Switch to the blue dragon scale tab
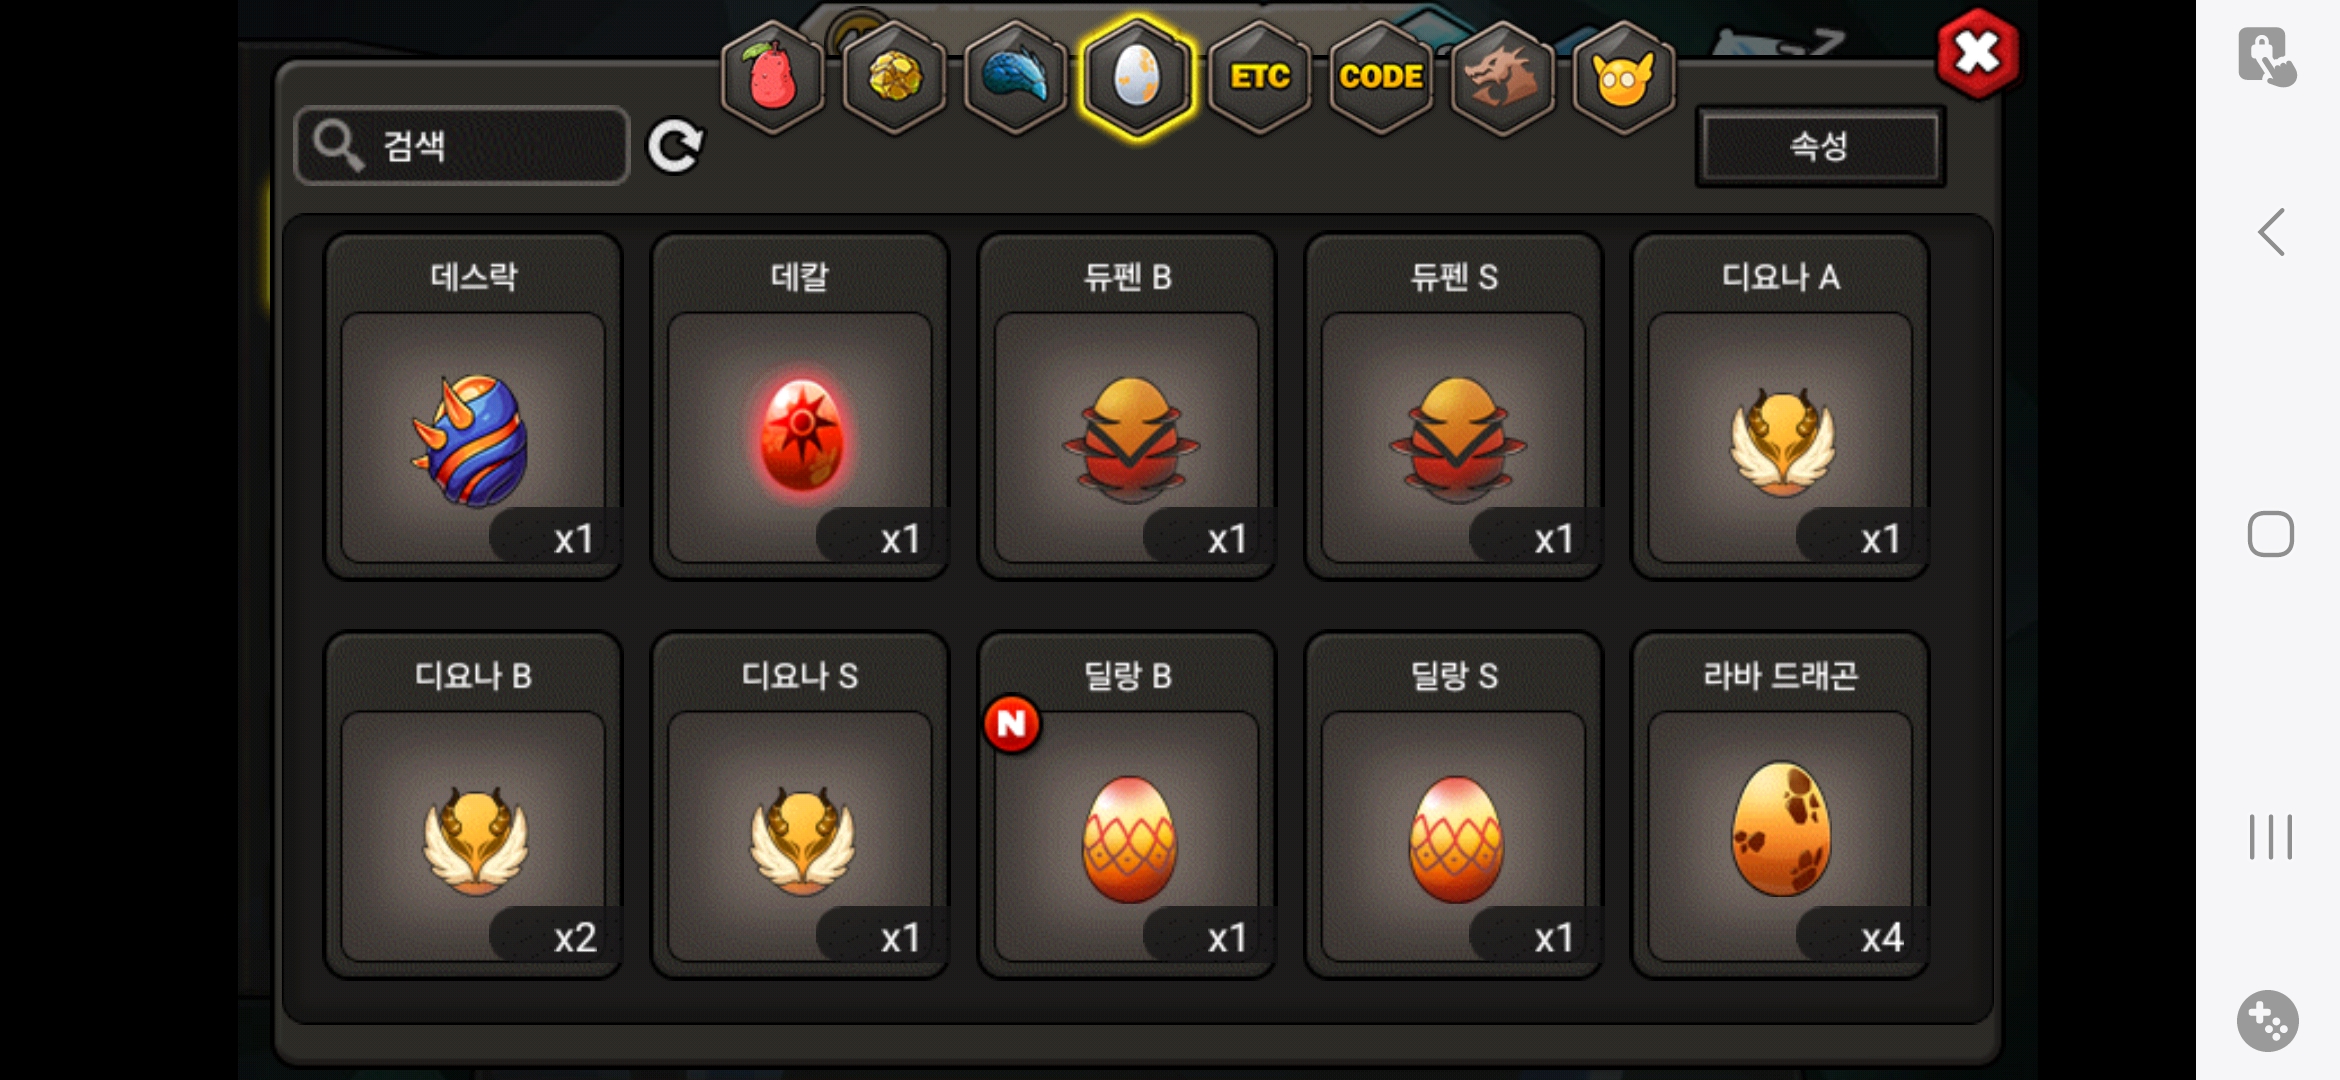Image resolution: width=2340 pixels, height=1080 pixels. (x=1015, y=78)
